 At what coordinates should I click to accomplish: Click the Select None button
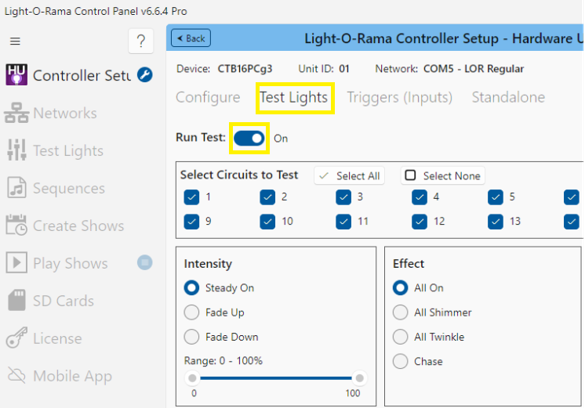pos(443,176)
